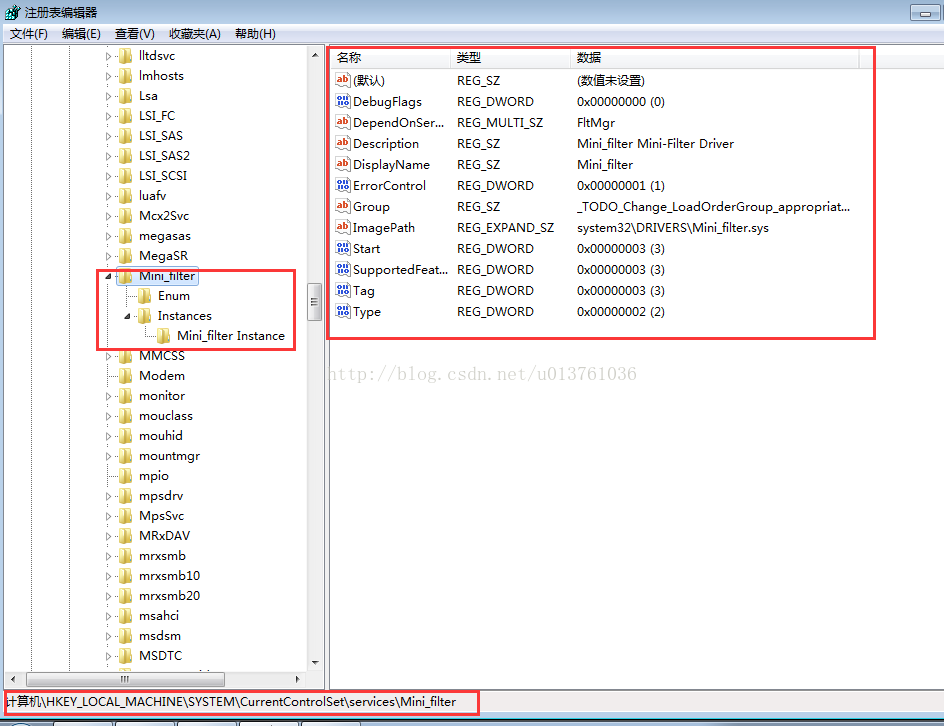Click the Group string value icon
944x726 pixels.
(343, 206)
